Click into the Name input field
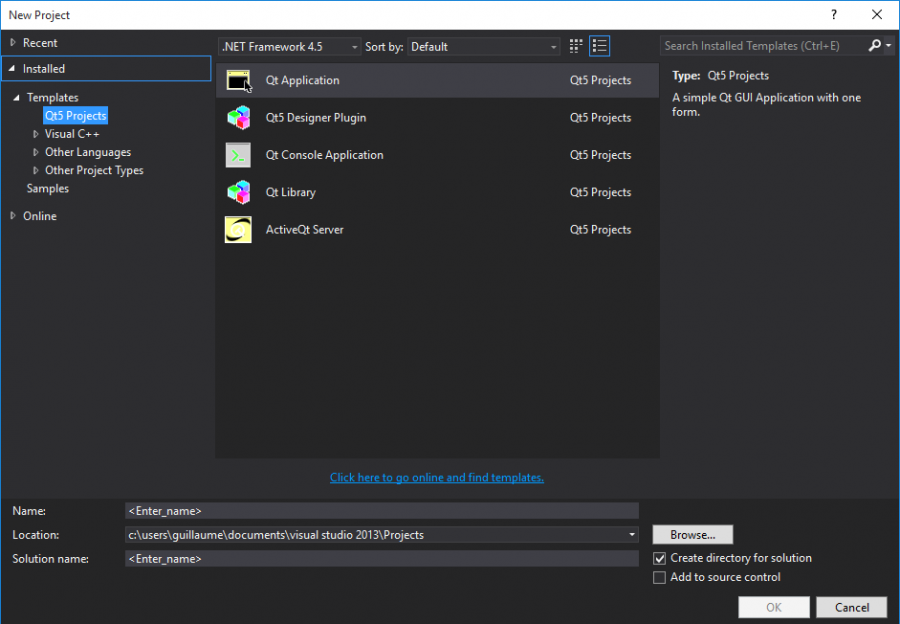This screenshot has height=624, width=900. pos(382,511)
